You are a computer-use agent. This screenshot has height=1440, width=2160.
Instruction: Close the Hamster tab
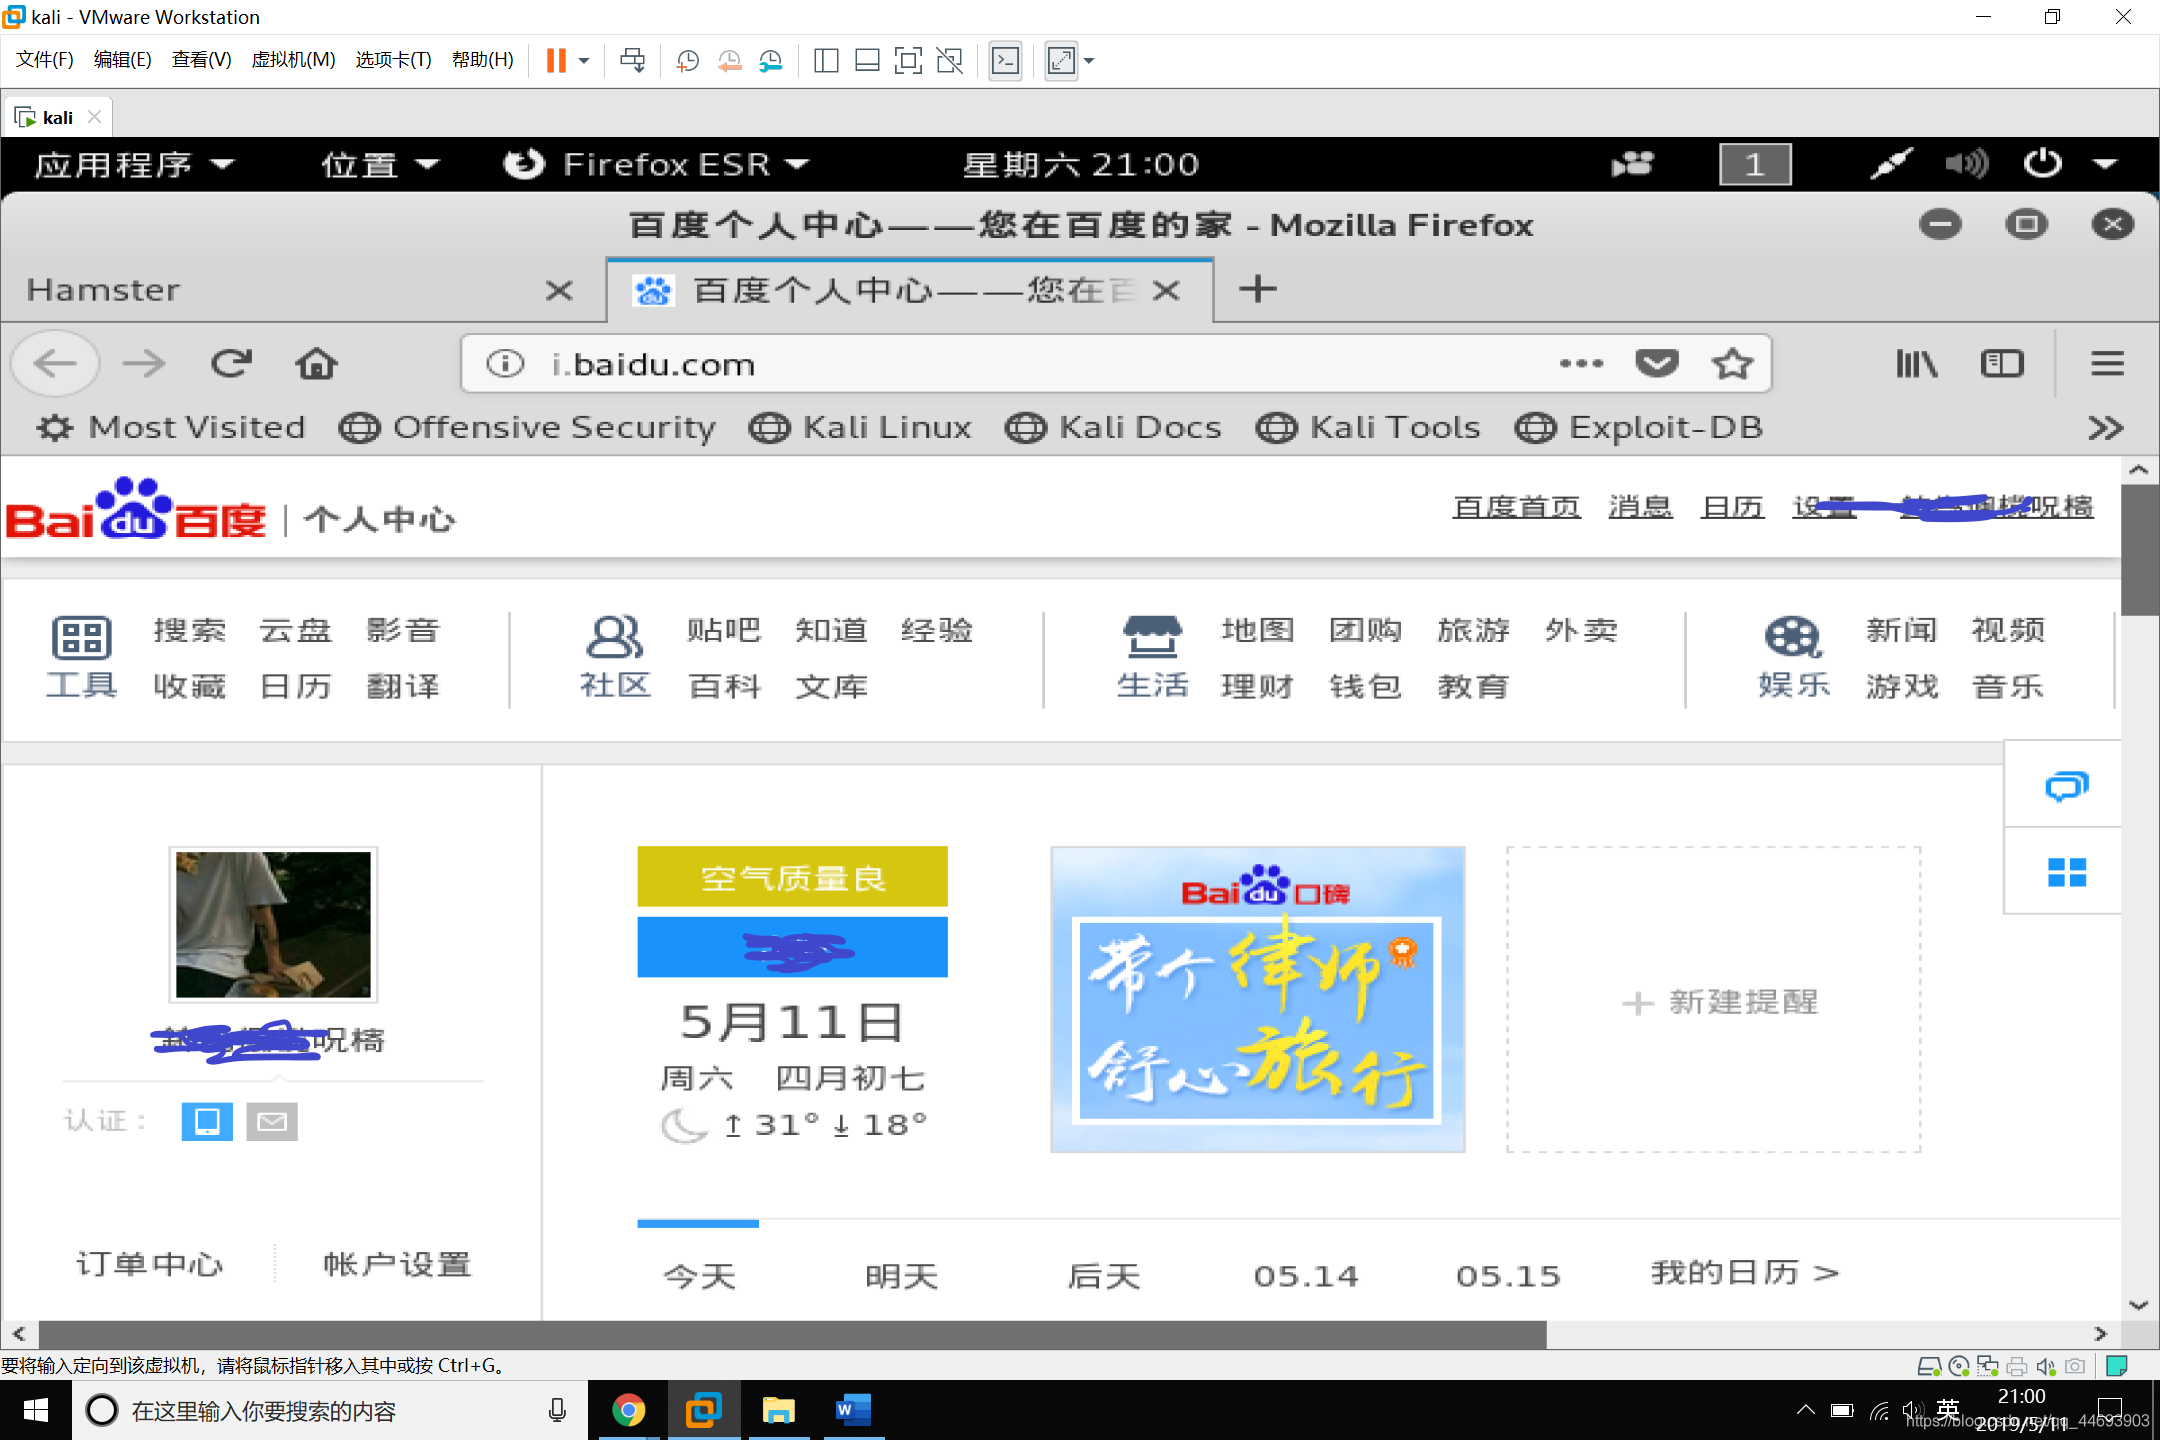coord(559,290)
